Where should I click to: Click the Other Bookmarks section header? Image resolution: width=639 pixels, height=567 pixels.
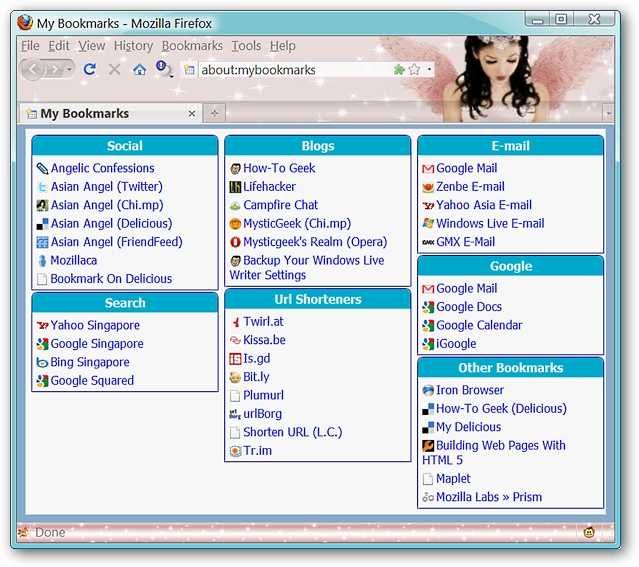pos(510,368)
